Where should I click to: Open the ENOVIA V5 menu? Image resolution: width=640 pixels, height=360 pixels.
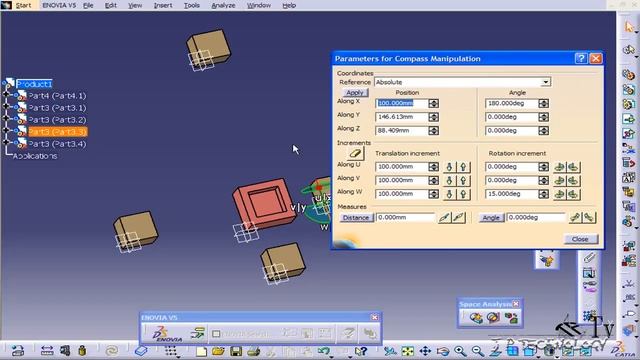pos(59,5)
